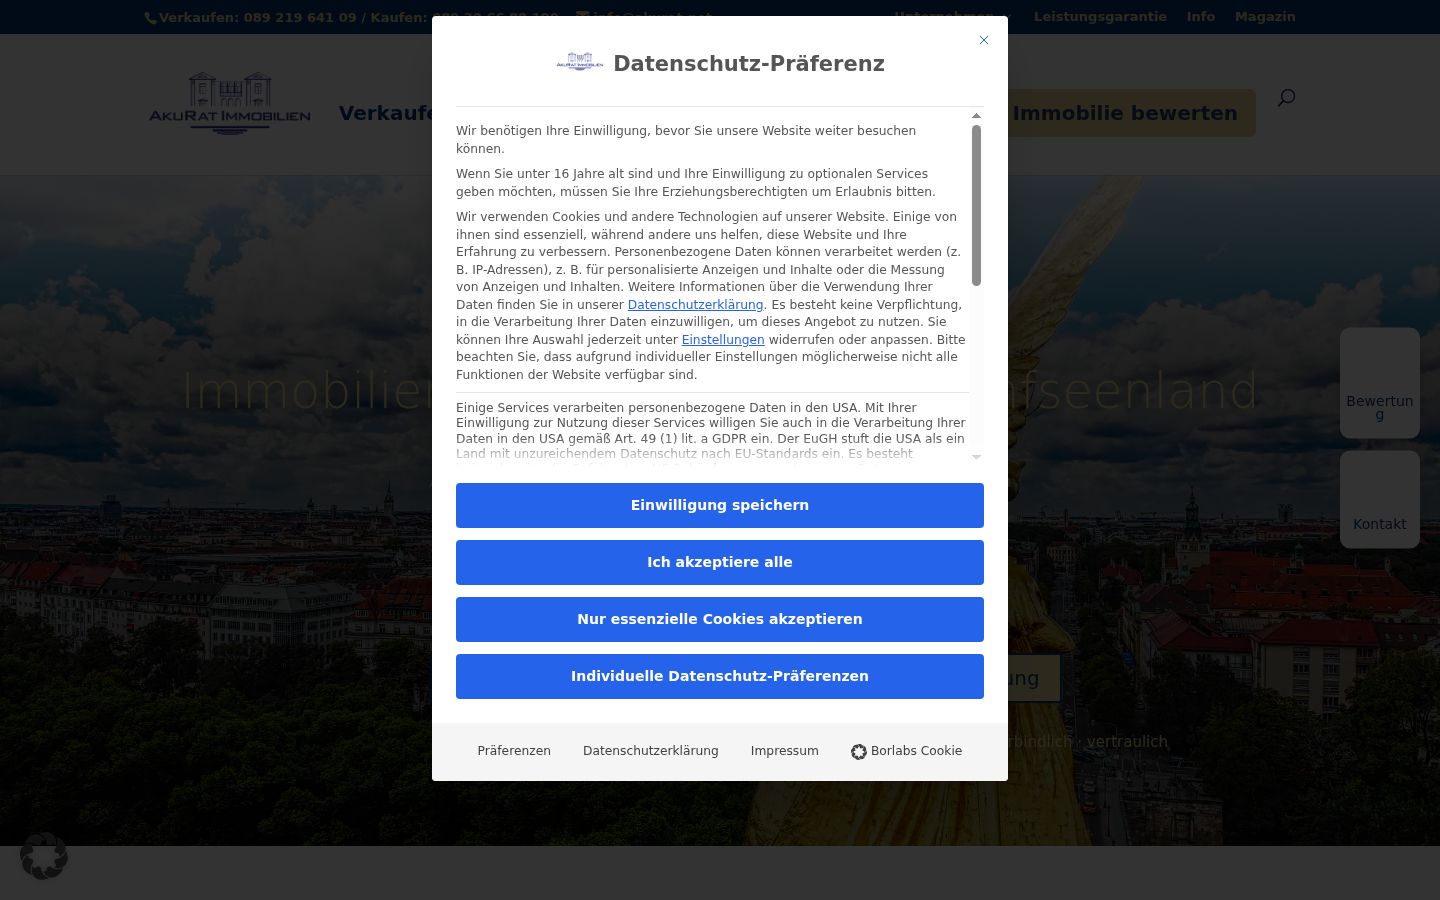Open Präferenzen in dialog footer
The height and width of the screenshot is (900, 1440).
(514, 751)
